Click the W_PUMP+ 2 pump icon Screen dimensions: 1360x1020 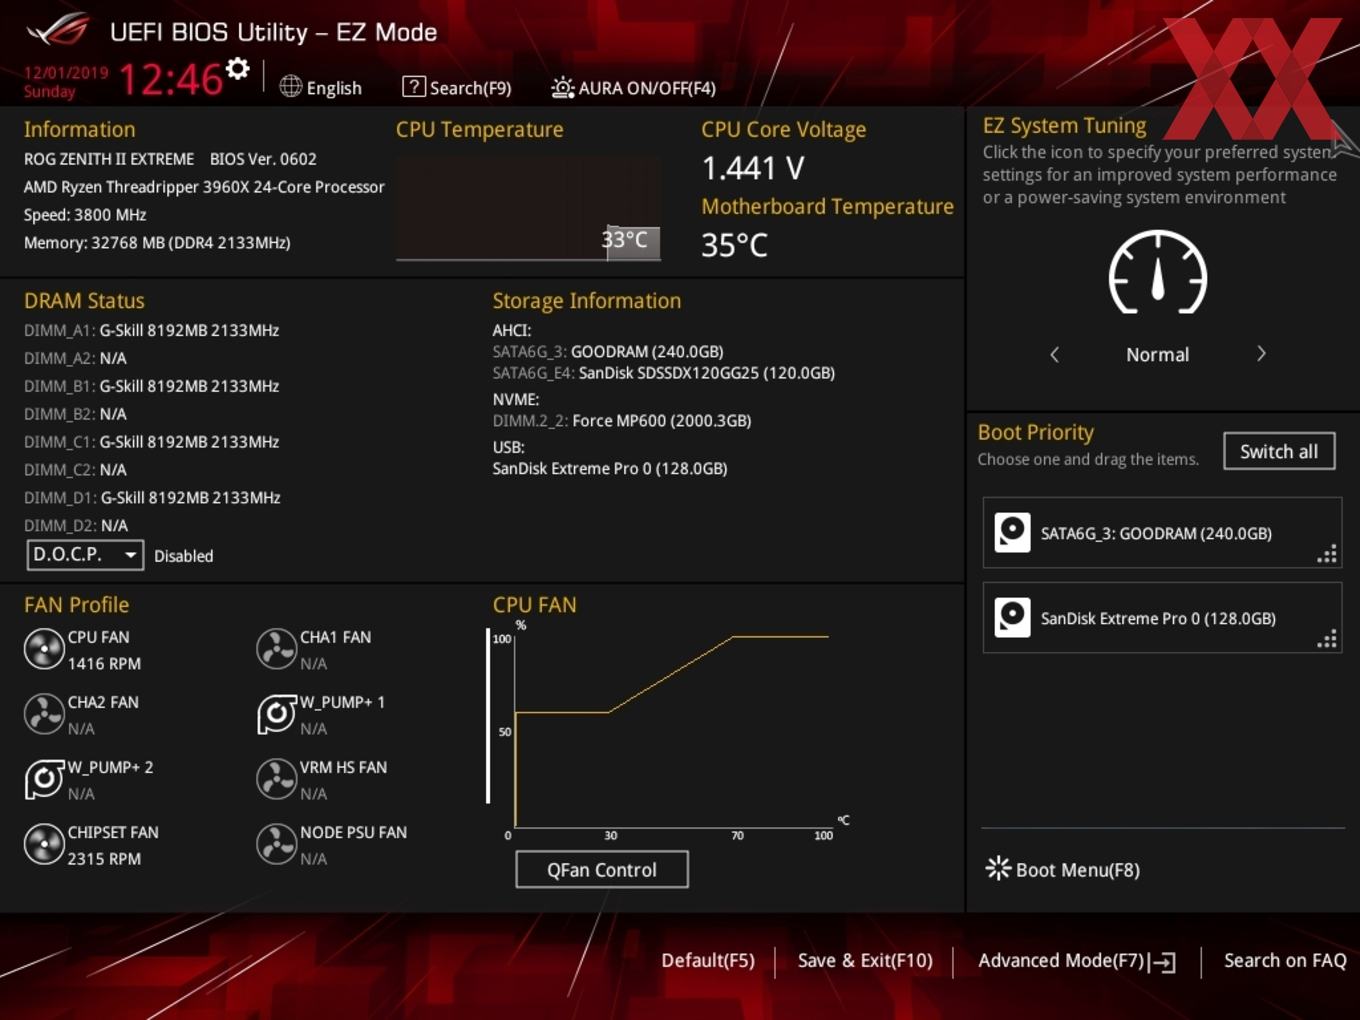click(44, 779)
